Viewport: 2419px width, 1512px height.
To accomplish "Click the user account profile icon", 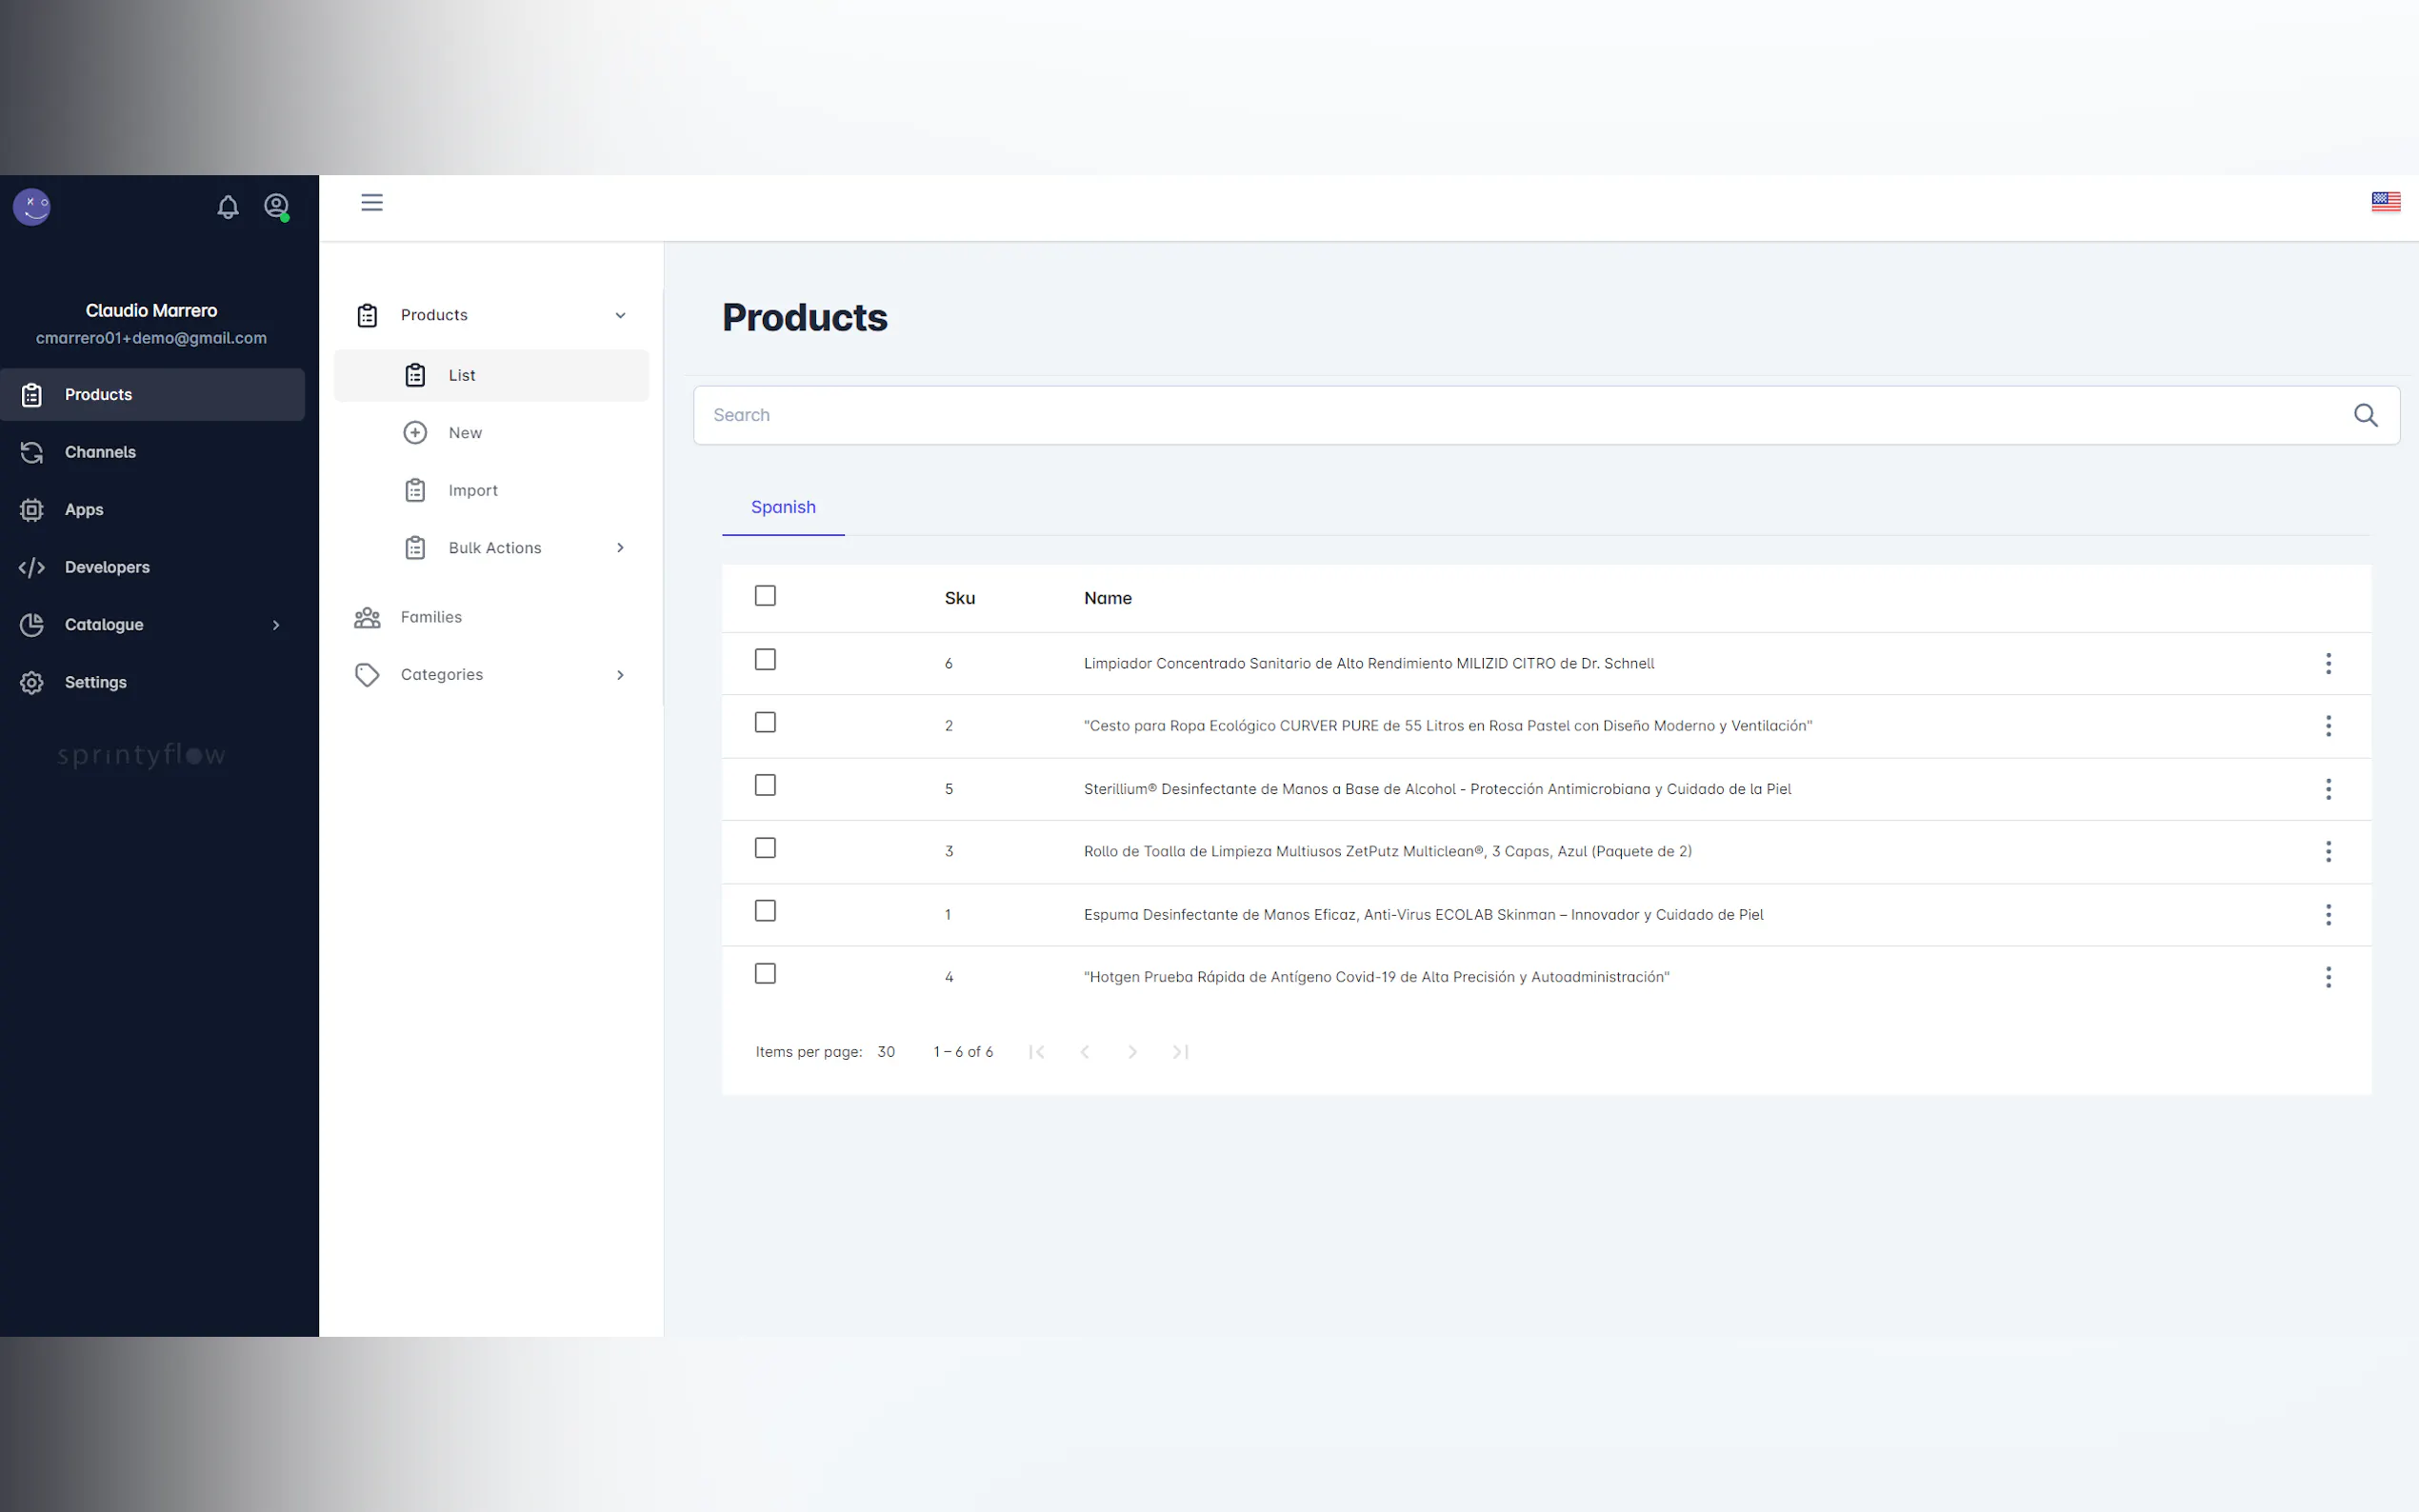I will (276, 206).
